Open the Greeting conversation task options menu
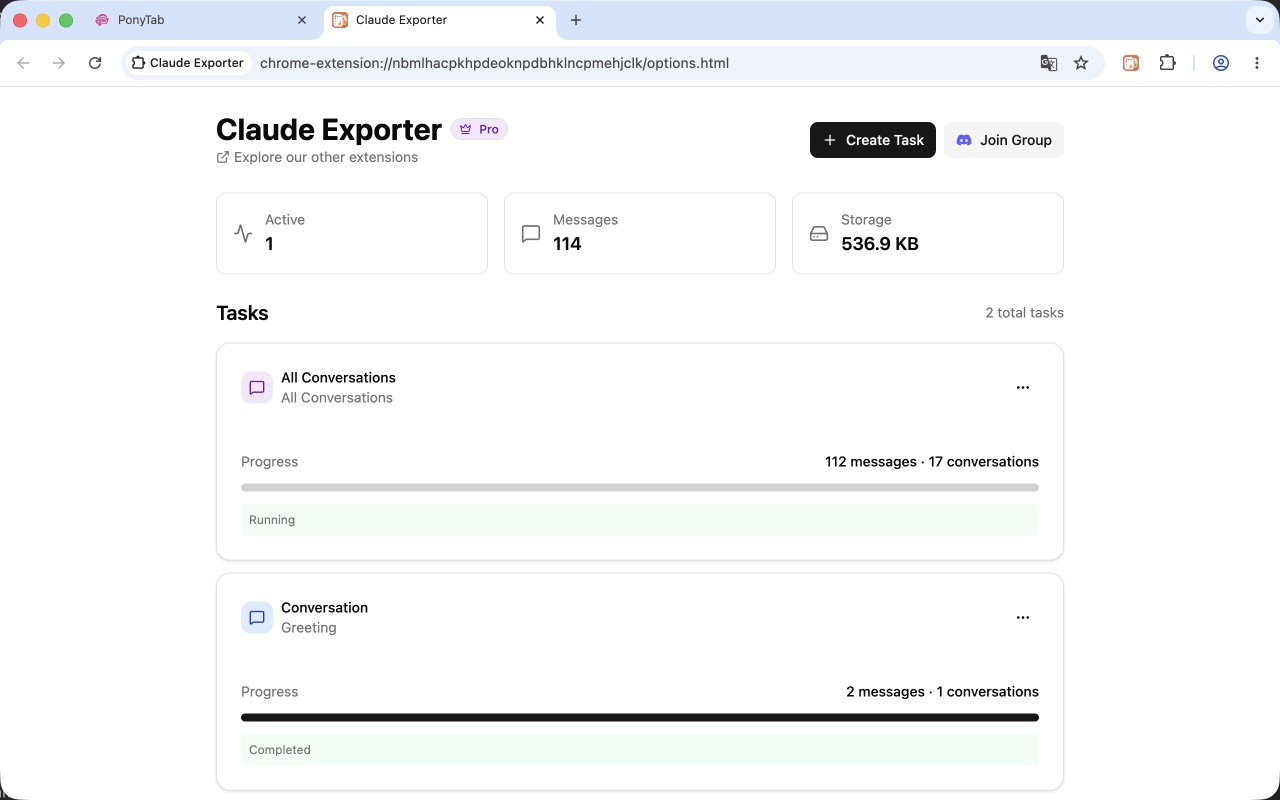 tap(1022, 617)
